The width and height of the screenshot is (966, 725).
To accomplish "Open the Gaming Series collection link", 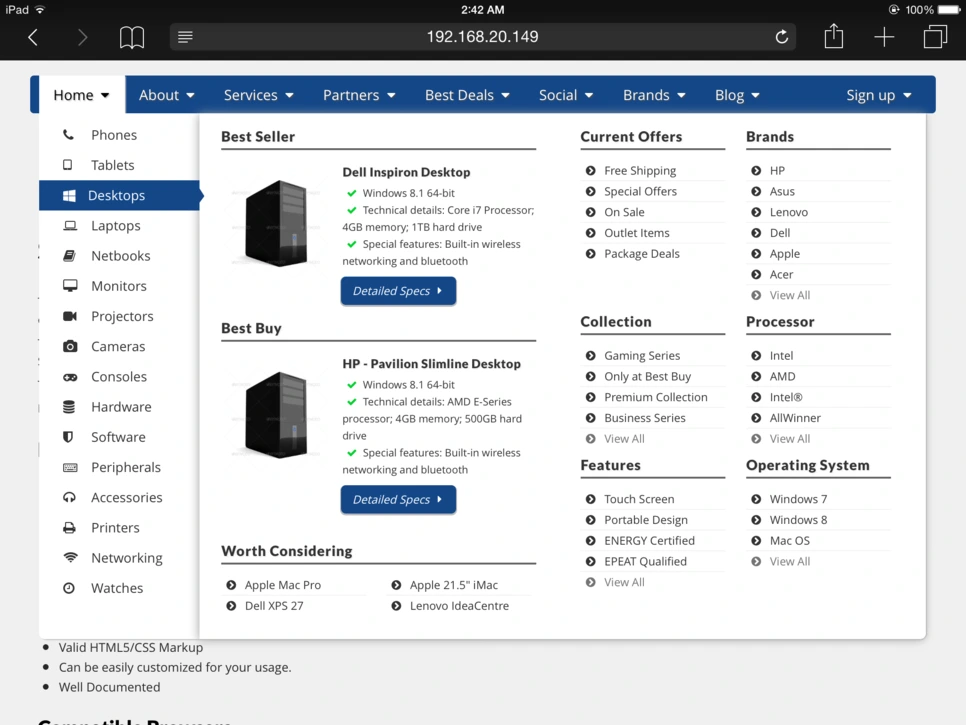I will 641,355.
